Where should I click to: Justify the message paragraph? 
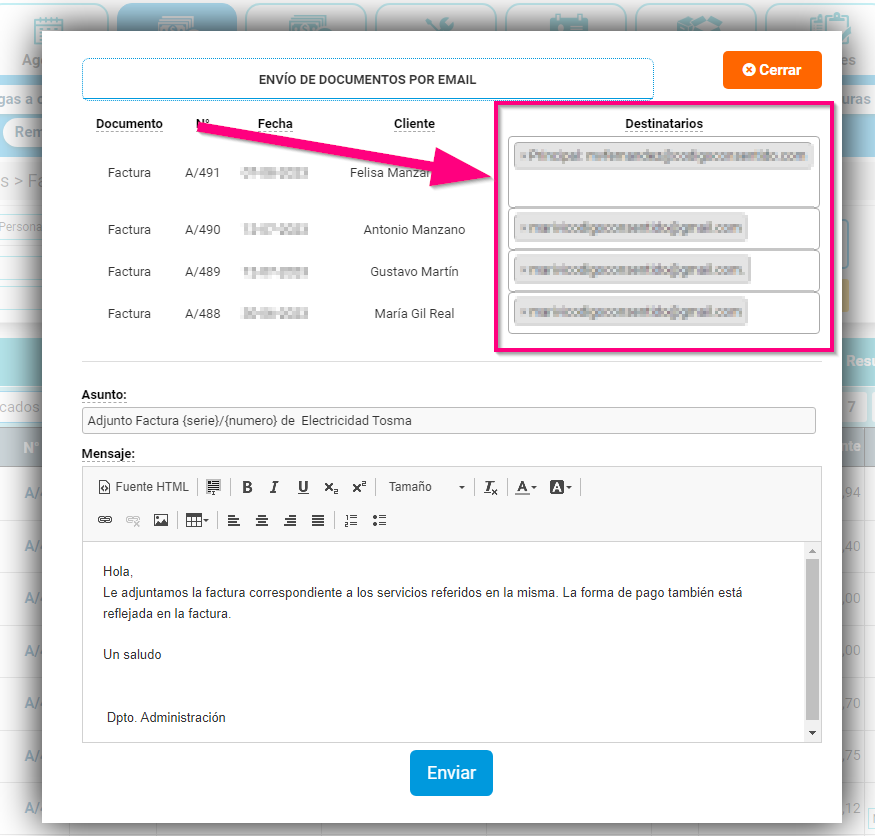[317, 520]
